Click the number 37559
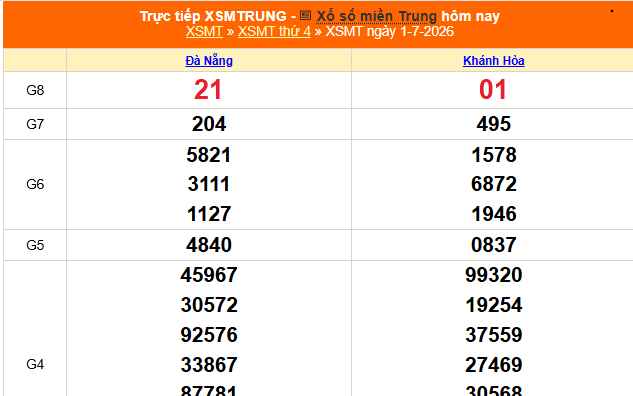Viewport: 633px width, 396px height. [493, 335]
